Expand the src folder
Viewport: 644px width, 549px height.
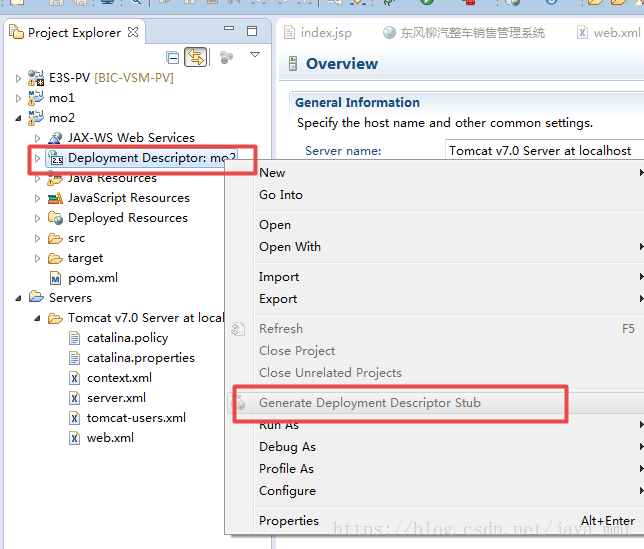pyautogui.click(x=37, y=238)
